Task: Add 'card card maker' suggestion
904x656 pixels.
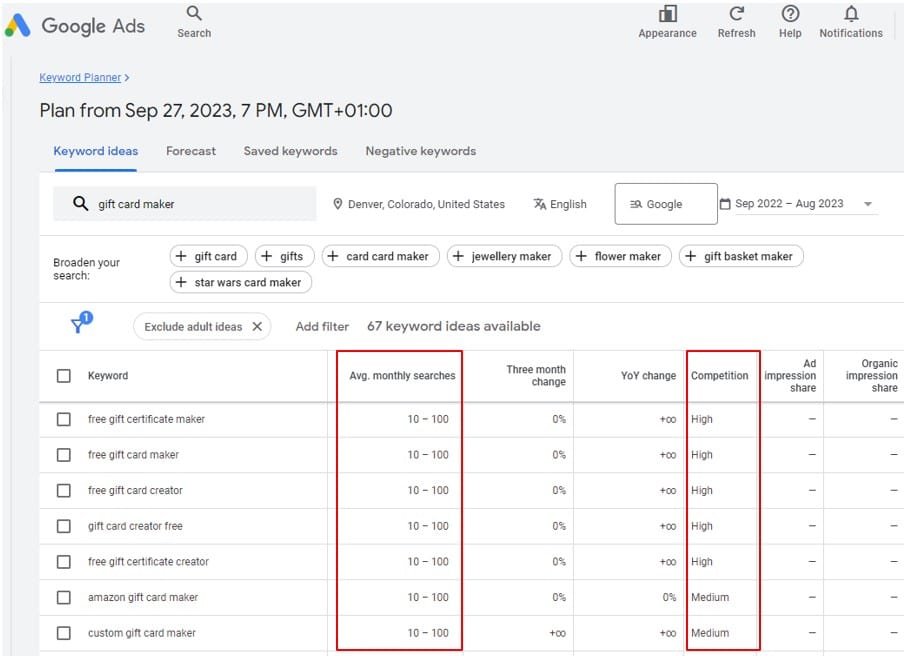Action: [381, 257]
